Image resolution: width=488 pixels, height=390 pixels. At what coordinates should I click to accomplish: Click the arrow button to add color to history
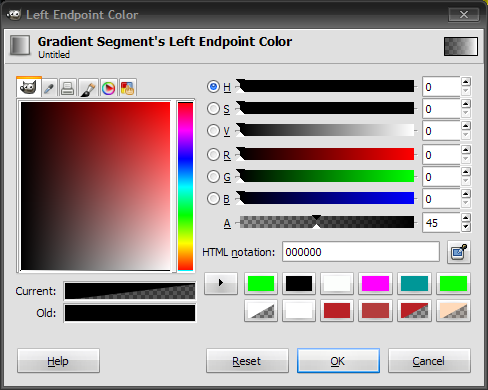pyautogui.click(x=221, y=283)
